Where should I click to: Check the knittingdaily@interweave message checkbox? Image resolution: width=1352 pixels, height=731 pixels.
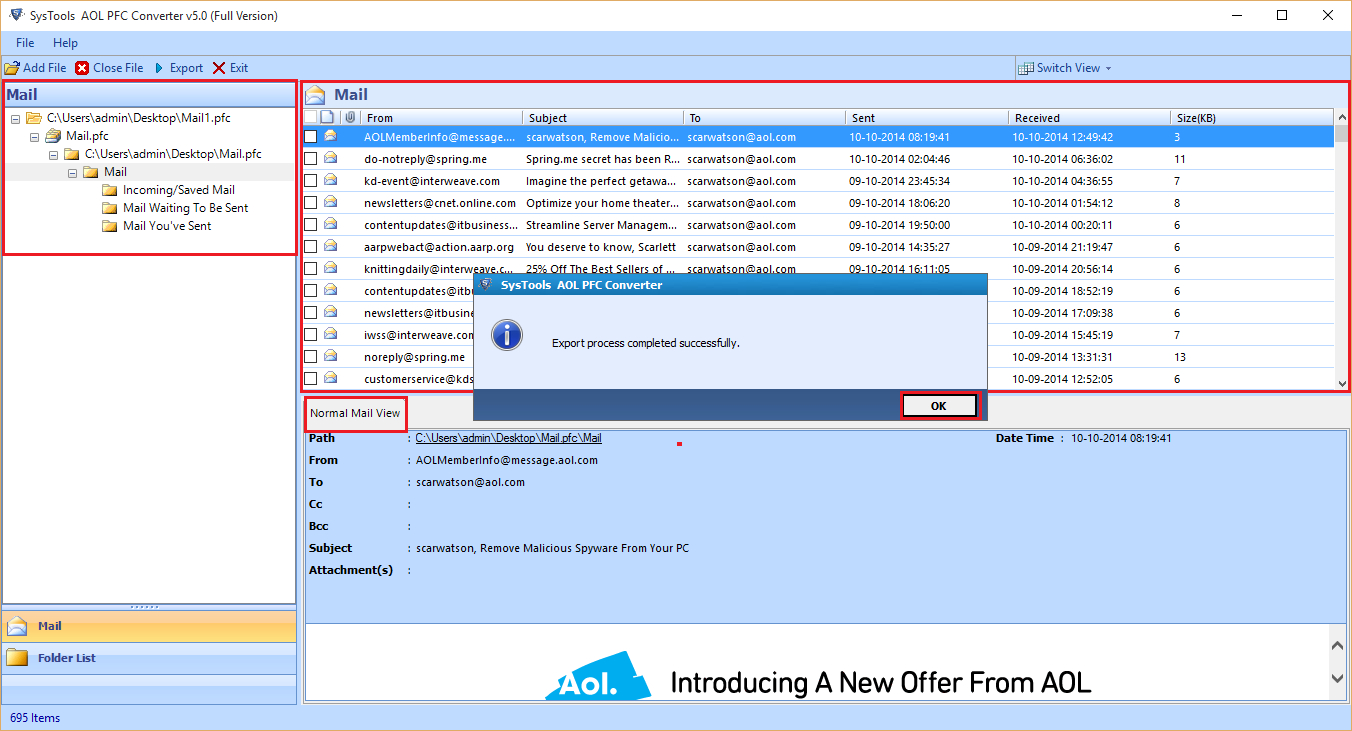[x=311, y=268]
